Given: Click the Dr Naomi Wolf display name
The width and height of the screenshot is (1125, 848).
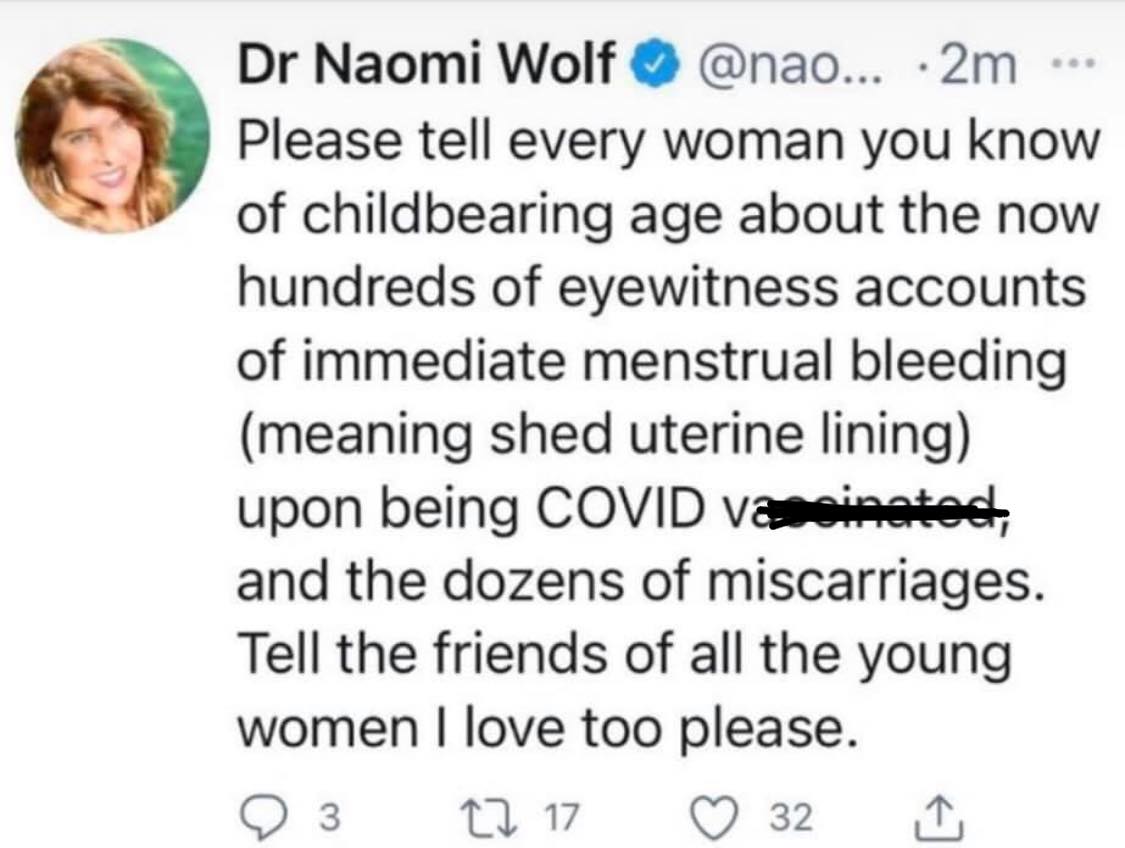Looking at the screenshot, I should [x=427, y=67].
